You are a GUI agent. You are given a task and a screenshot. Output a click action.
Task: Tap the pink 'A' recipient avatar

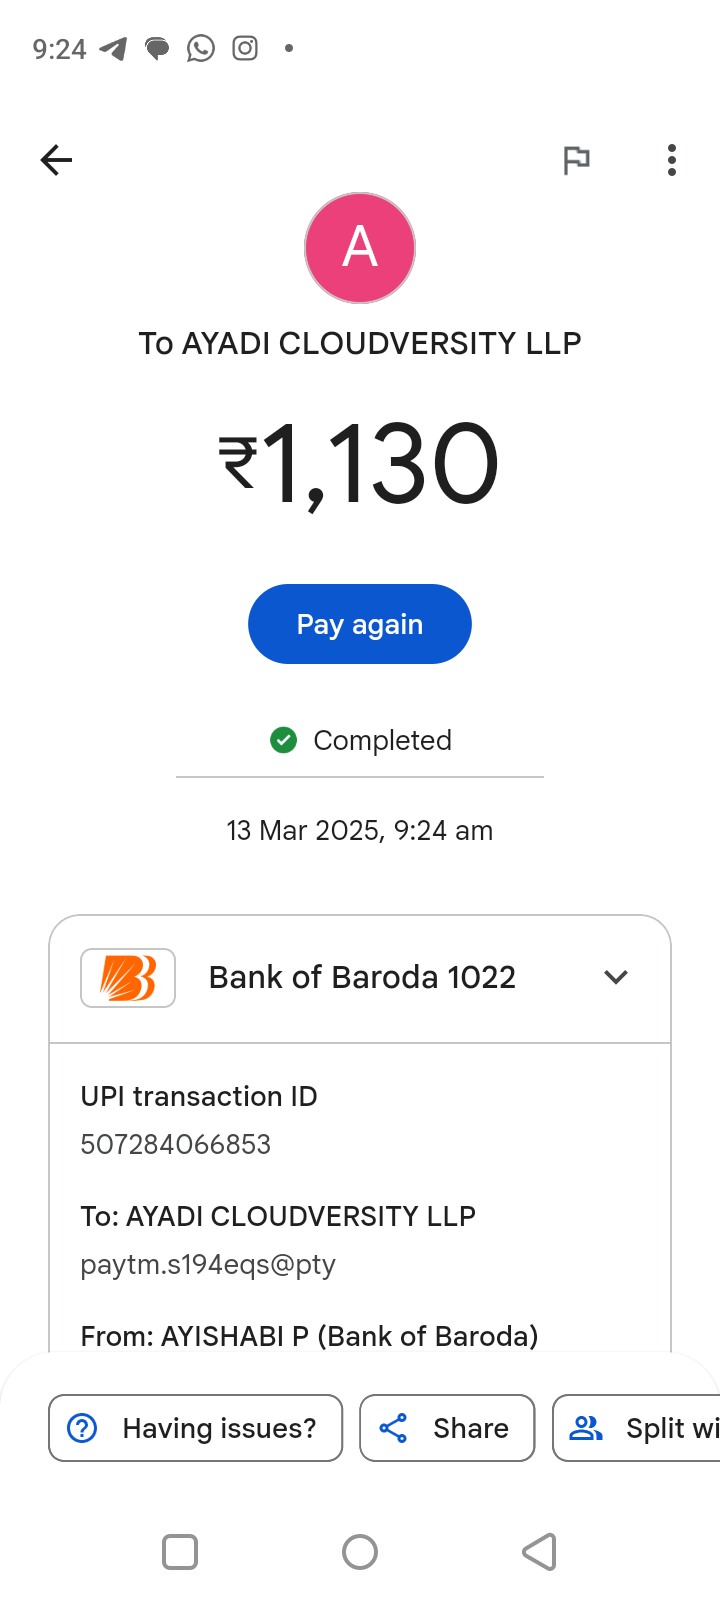tap(360, 248)
